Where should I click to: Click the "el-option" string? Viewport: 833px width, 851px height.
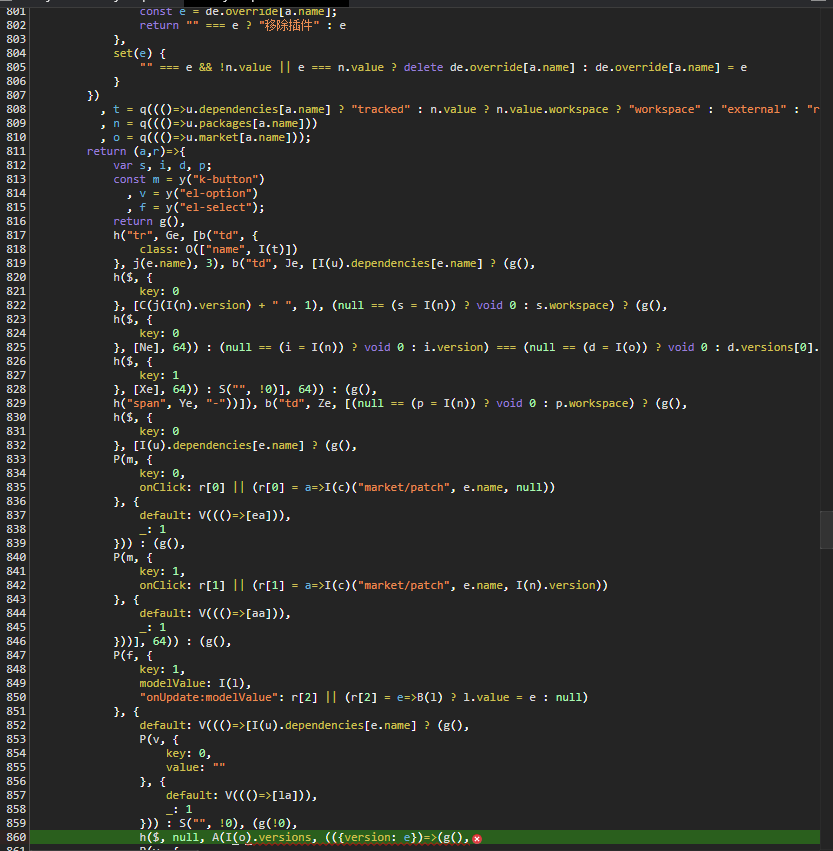[x=215, y=194]
